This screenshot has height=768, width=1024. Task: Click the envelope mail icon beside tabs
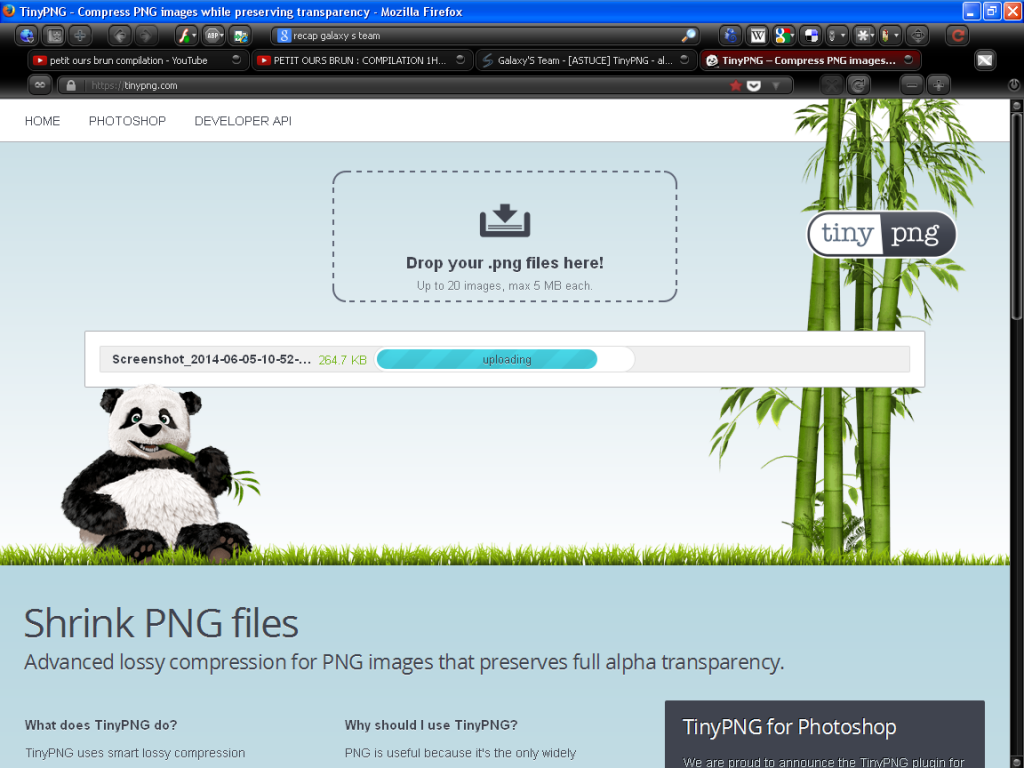point(985,60)
